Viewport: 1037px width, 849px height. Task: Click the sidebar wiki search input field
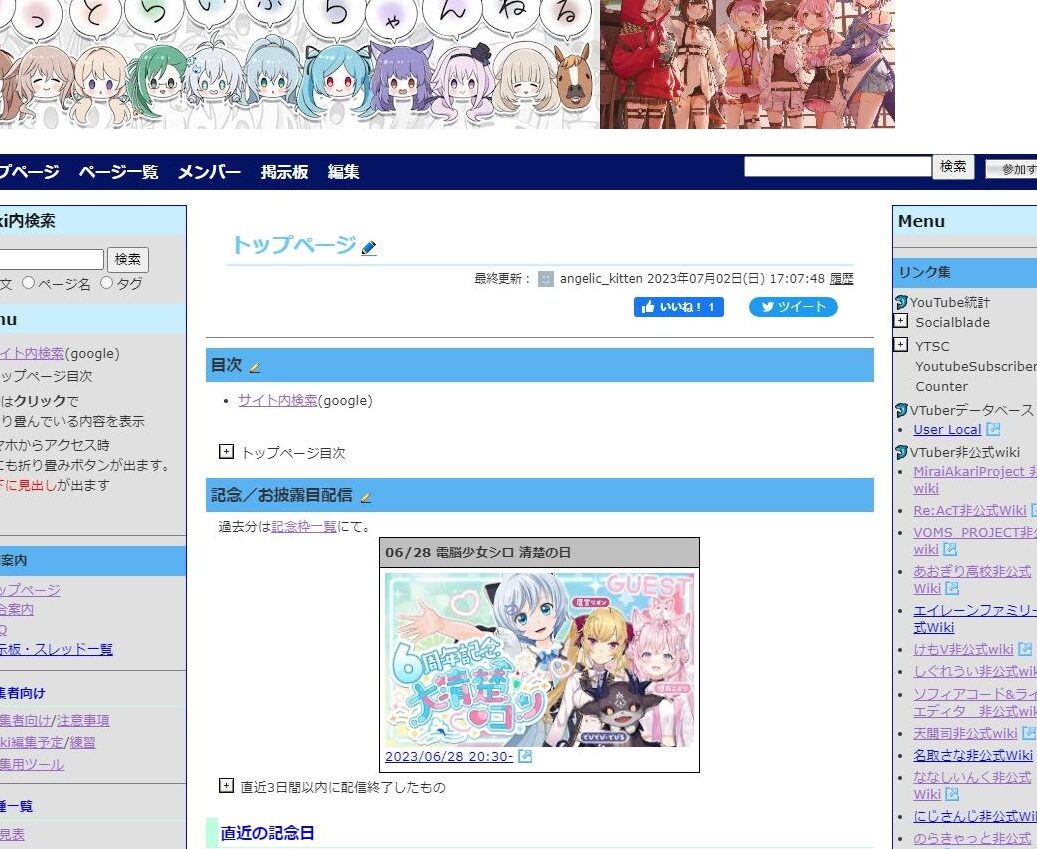[51, 259]
